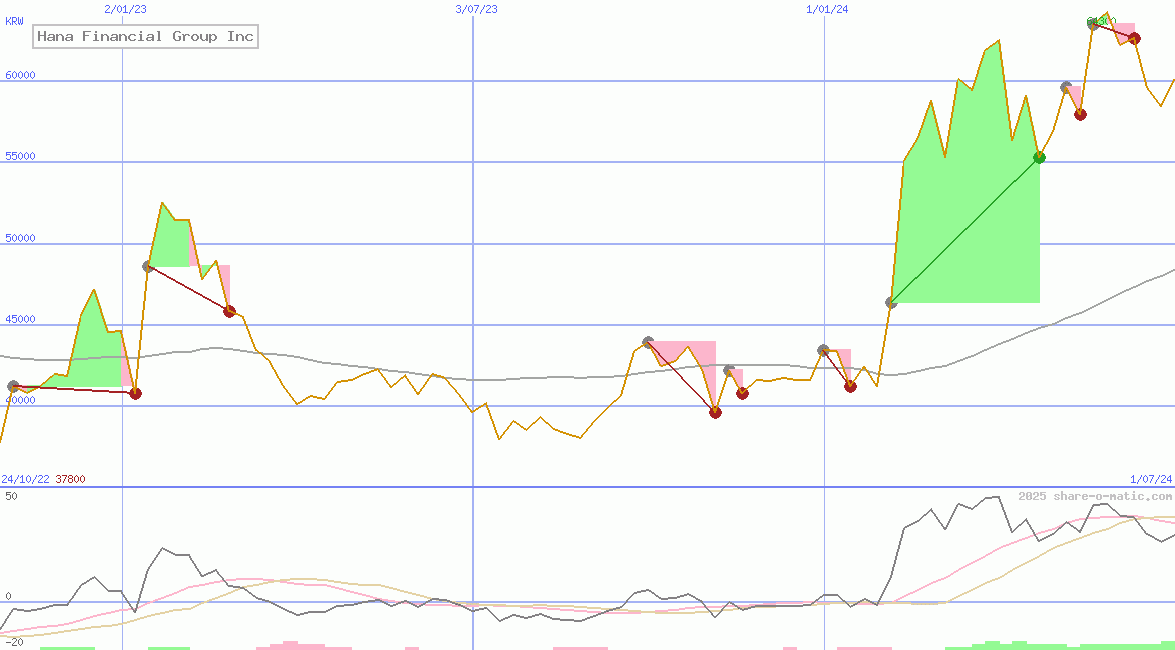Screen dimensions: 1175x650
Task: Click the 3/07/23 date label
Action: click(x=476, y=9)
